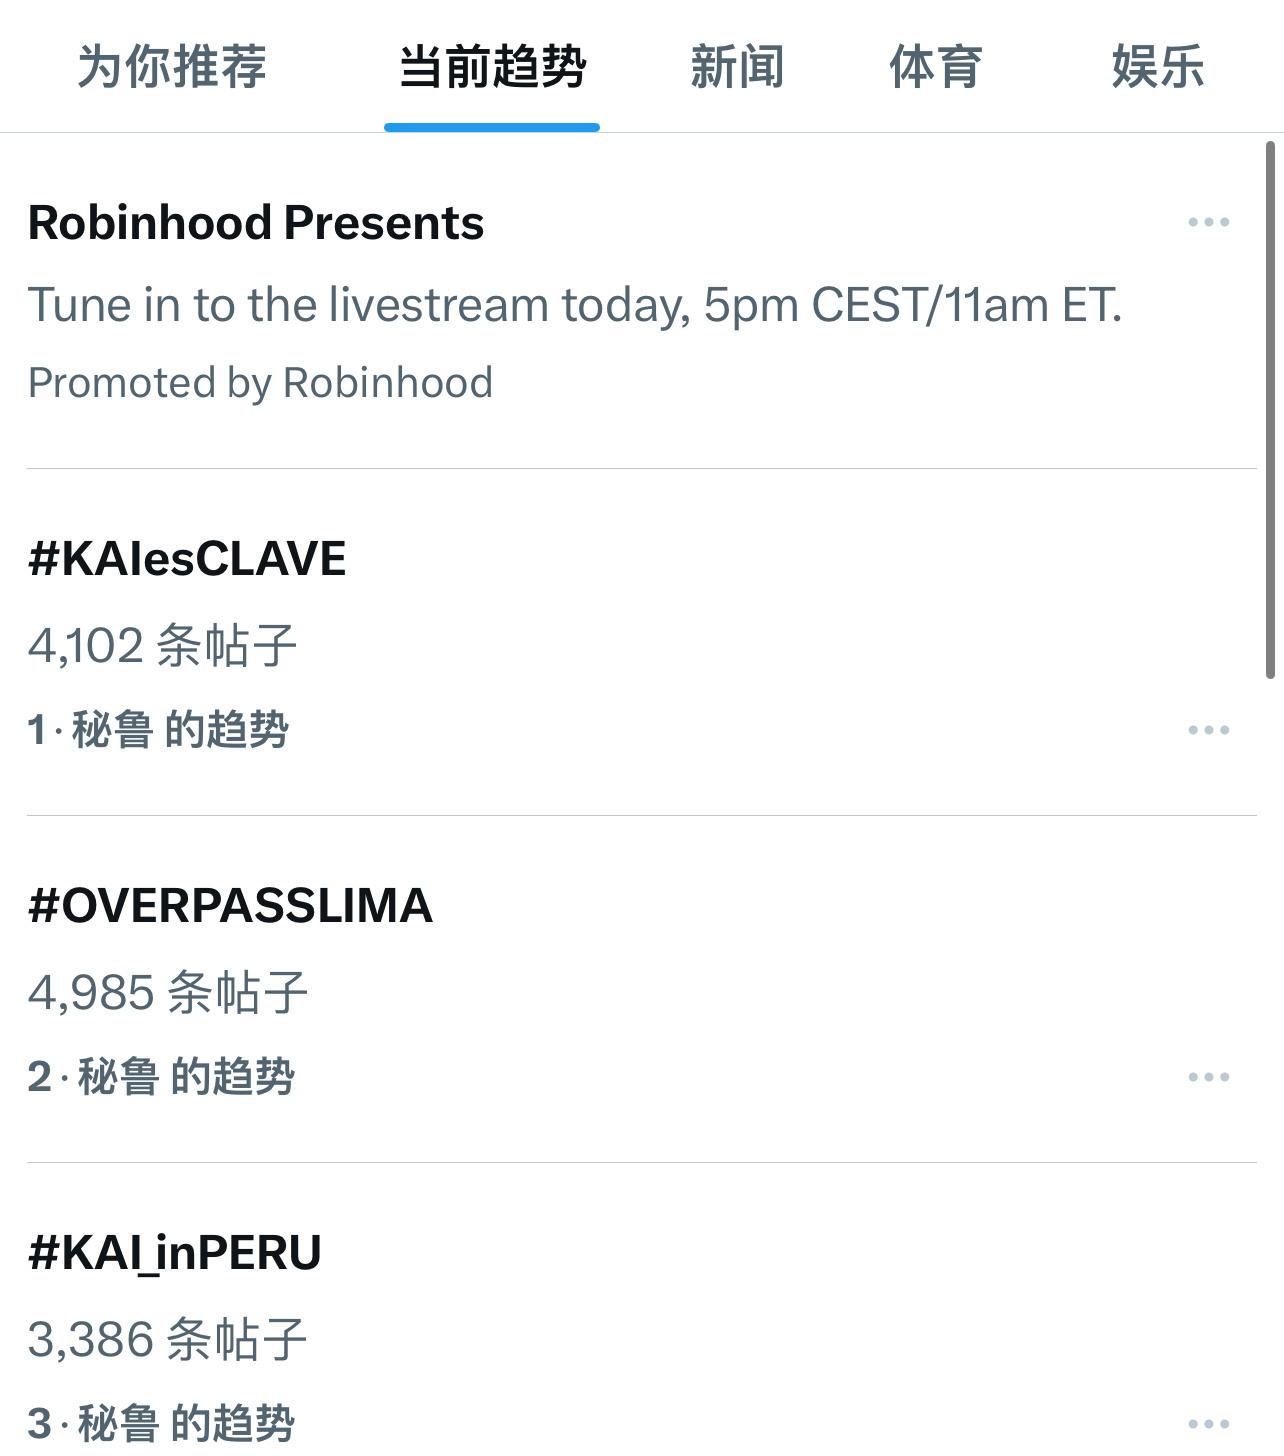Click the trends list scrollbar thumb
Viewport: 1284px width, 1456px height.
point(1271,410)
